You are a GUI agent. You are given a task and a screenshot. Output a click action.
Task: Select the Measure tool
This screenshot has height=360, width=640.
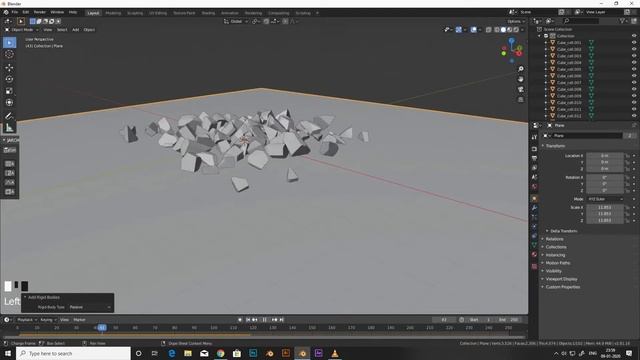pos(9,128)
